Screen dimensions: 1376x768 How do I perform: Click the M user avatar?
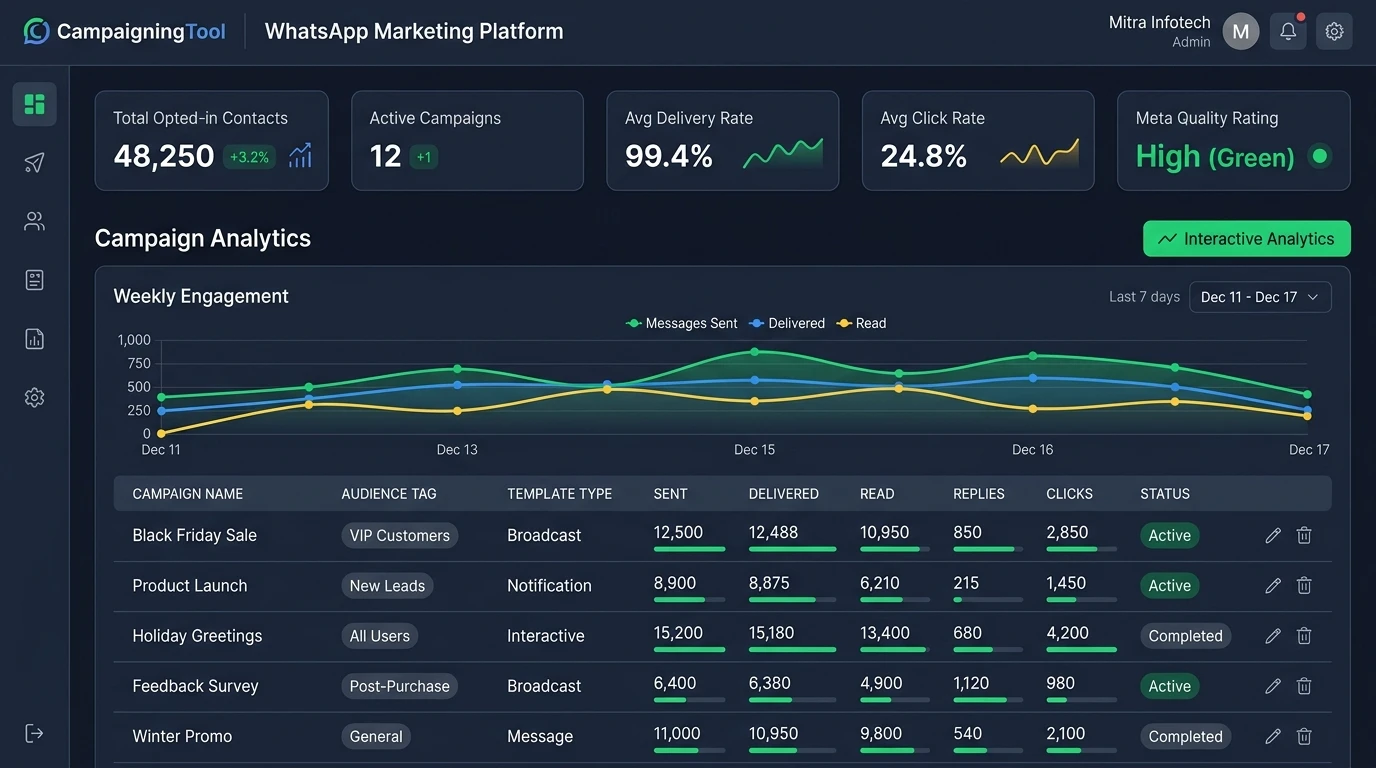tap(1241, 32)
